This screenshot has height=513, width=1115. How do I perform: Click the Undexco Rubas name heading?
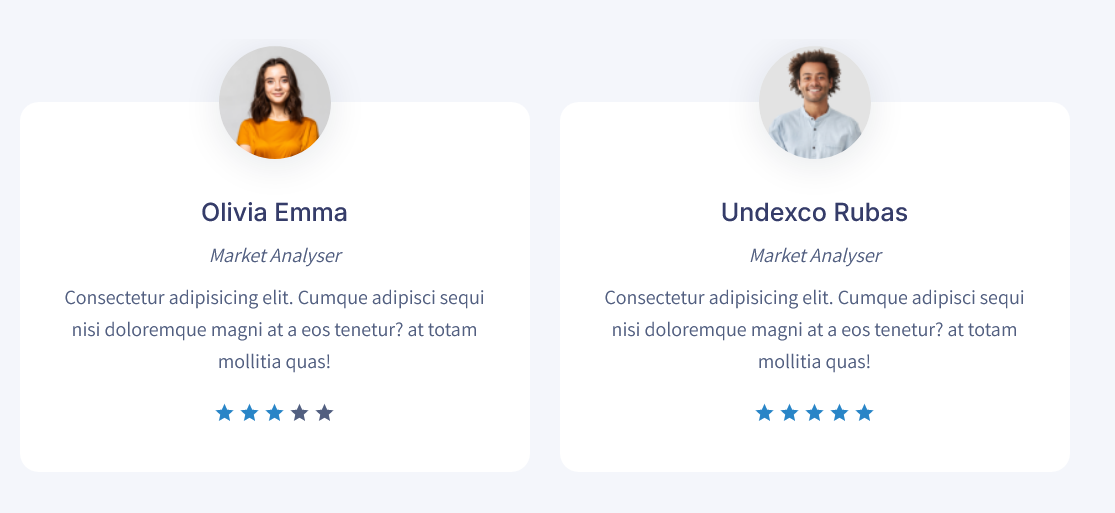click(x=814, y=212)
